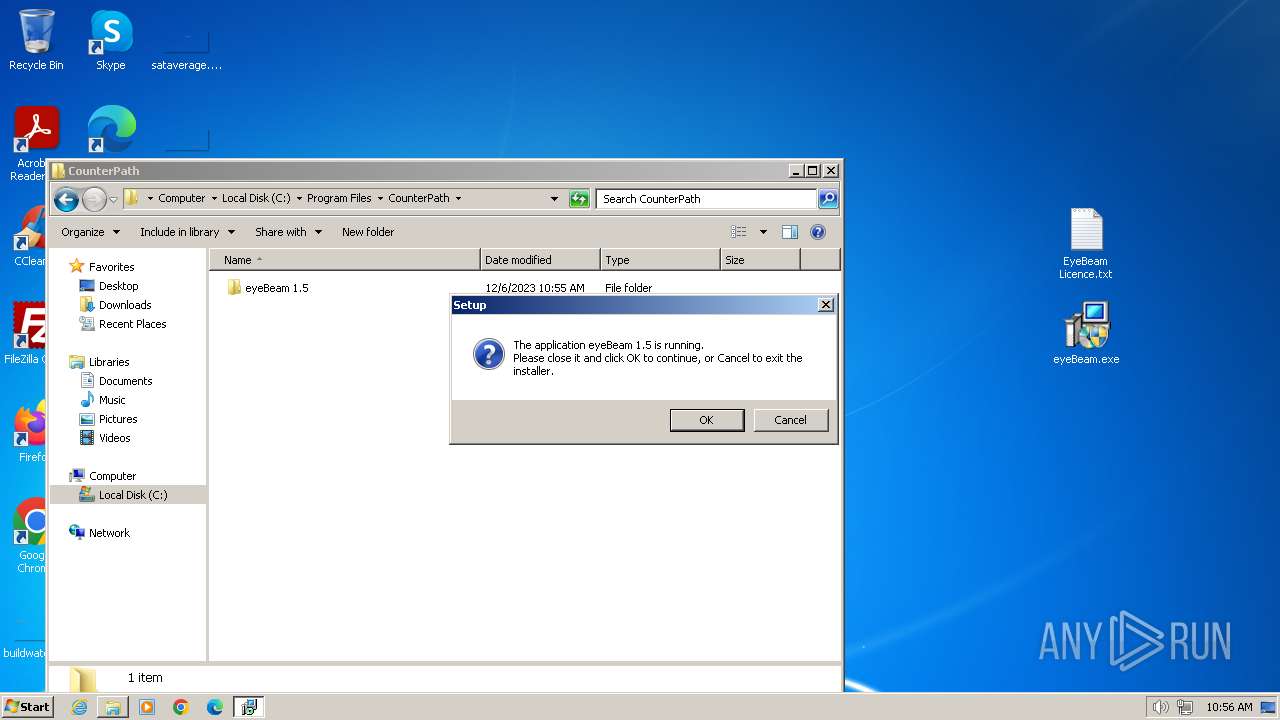Select Program Files in the address breadcrumb
1280x720 pixels.
pos(339,198)
